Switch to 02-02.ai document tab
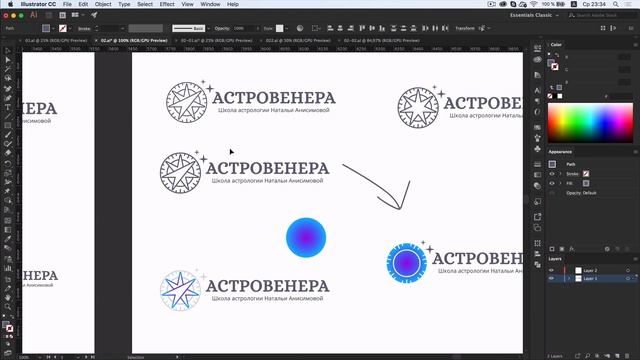The image size is (640, 360). [382, 40]
